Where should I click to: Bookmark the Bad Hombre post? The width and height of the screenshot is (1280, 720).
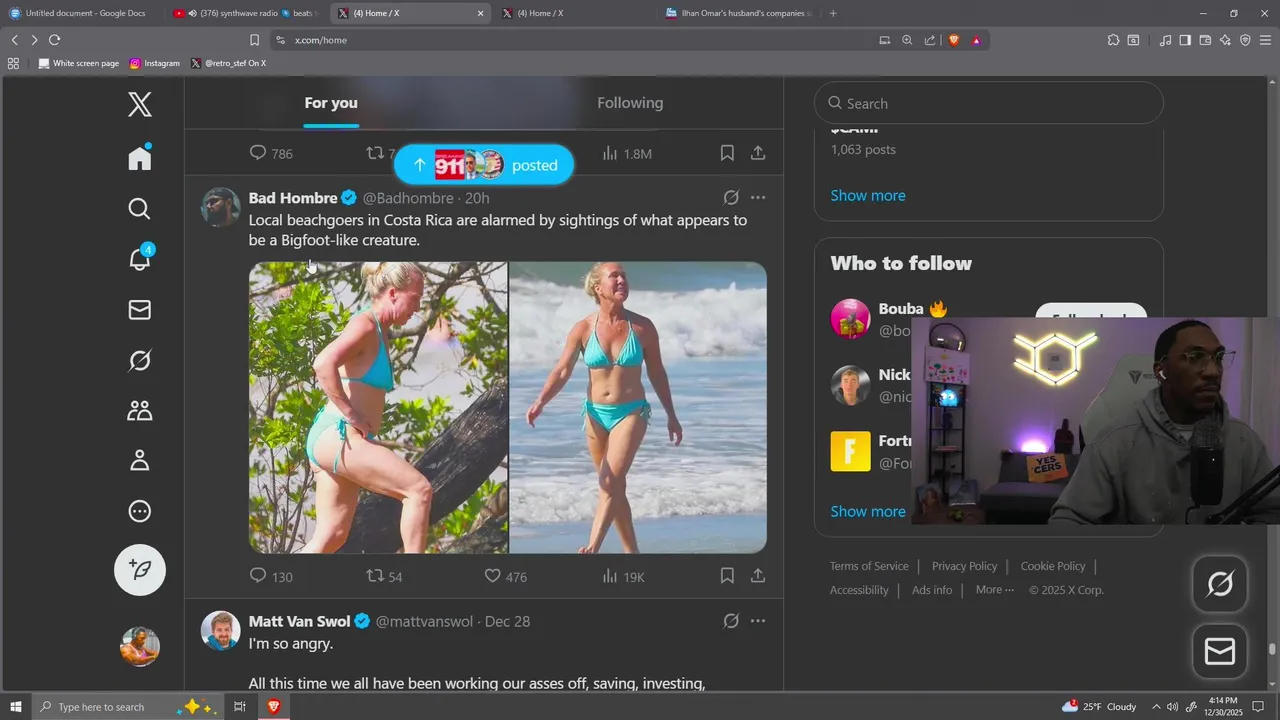tap(727, 576)
